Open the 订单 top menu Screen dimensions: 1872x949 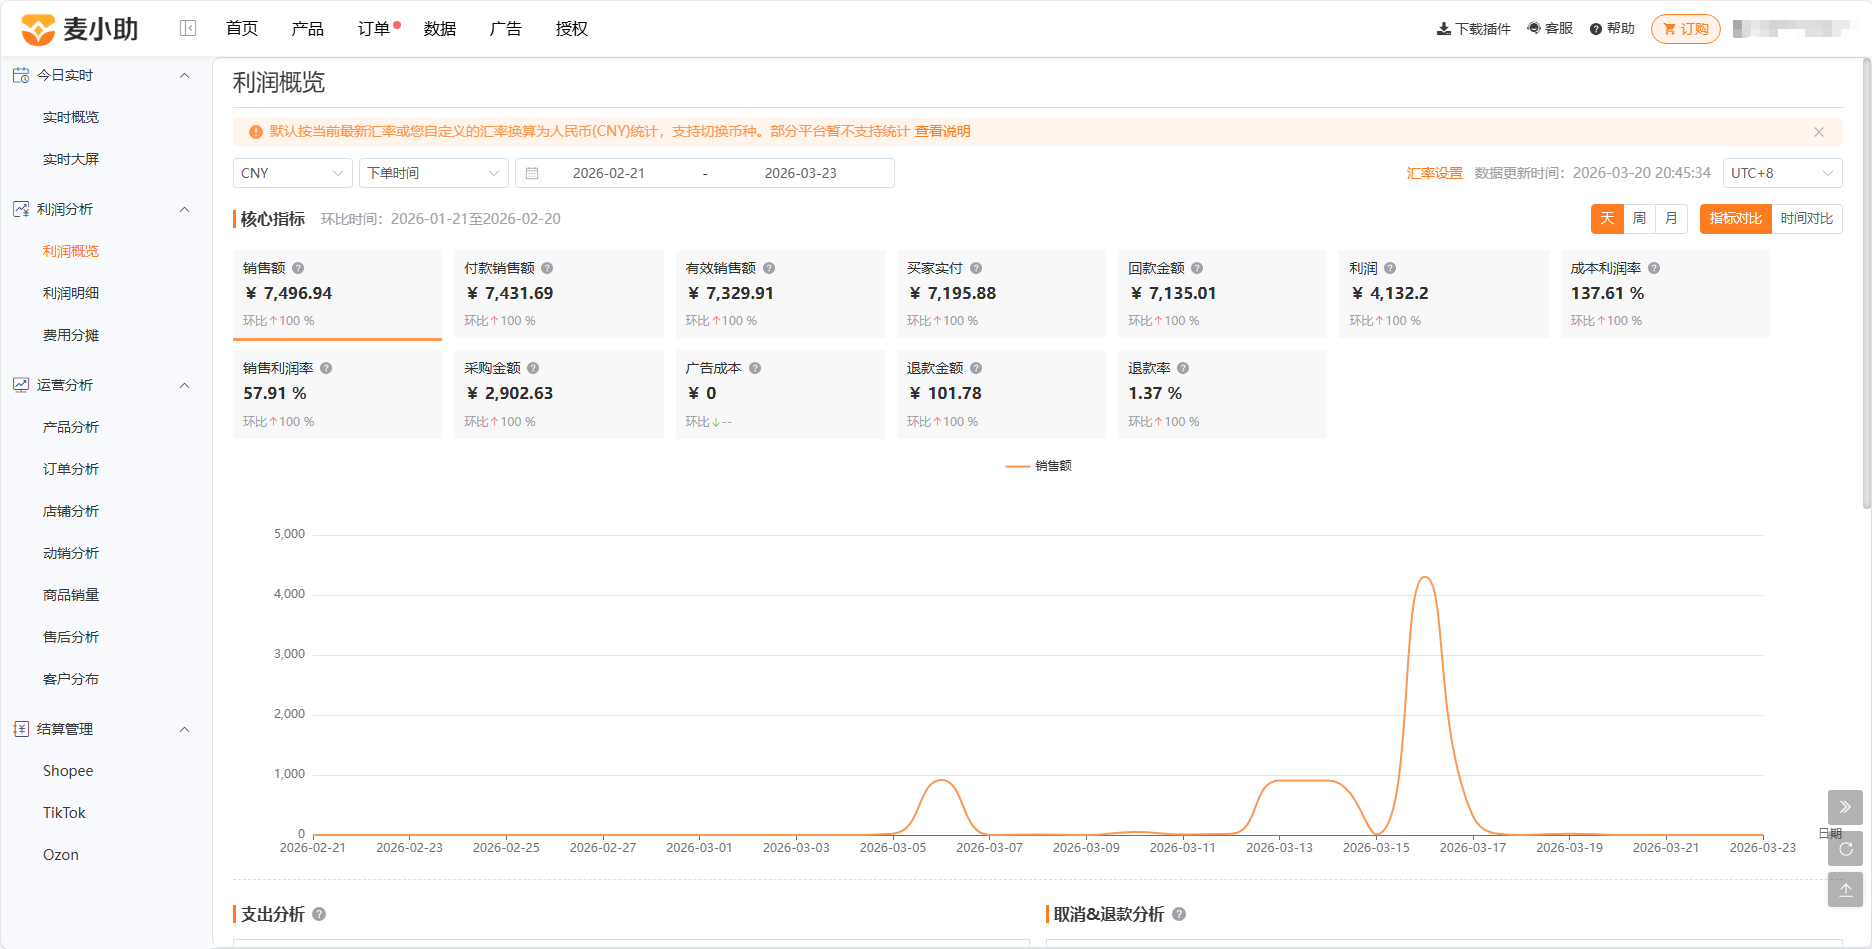click(374, 29)
